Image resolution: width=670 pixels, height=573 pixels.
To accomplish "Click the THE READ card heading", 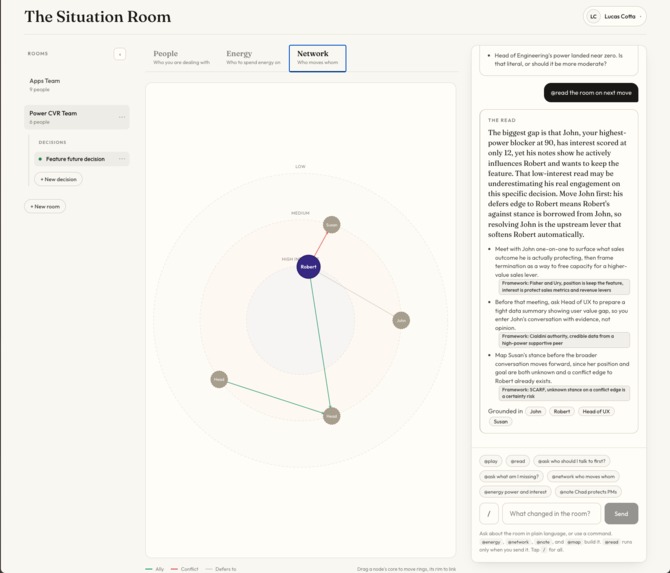I will pos(502,120).
